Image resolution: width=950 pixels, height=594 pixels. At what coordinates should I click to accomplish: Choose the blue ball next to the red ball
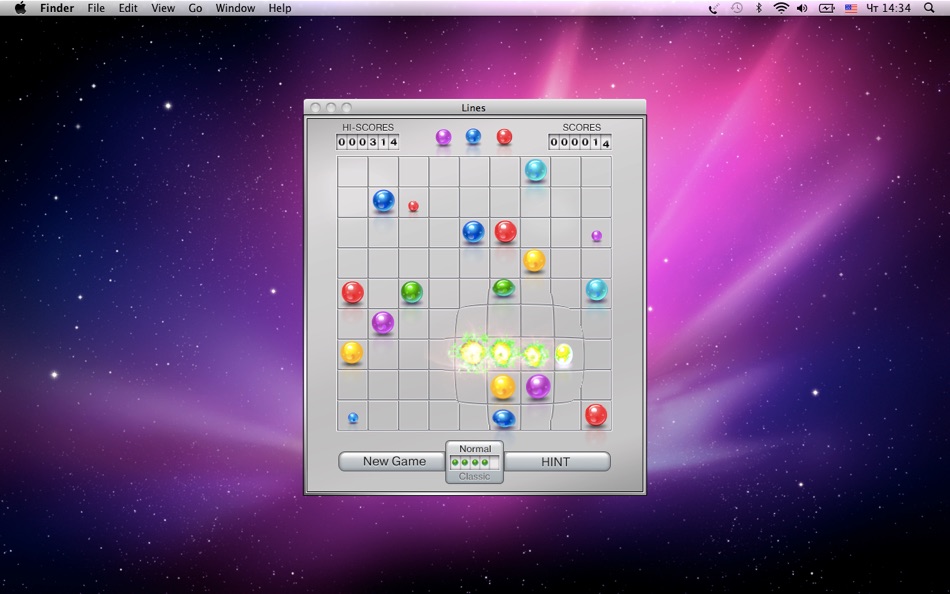(x=473, y=232)
